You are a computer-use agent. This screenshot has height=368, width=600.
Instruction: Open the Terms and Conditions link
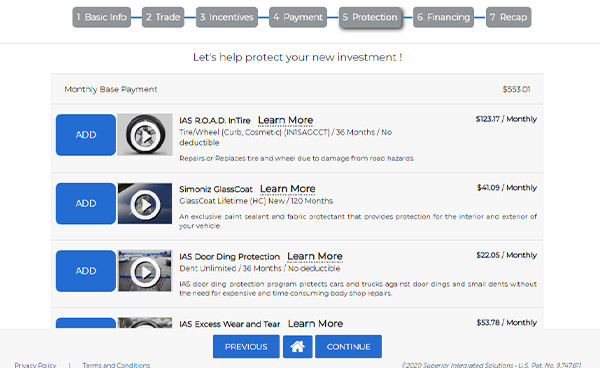pyautogui.click(x=116, y=365)
